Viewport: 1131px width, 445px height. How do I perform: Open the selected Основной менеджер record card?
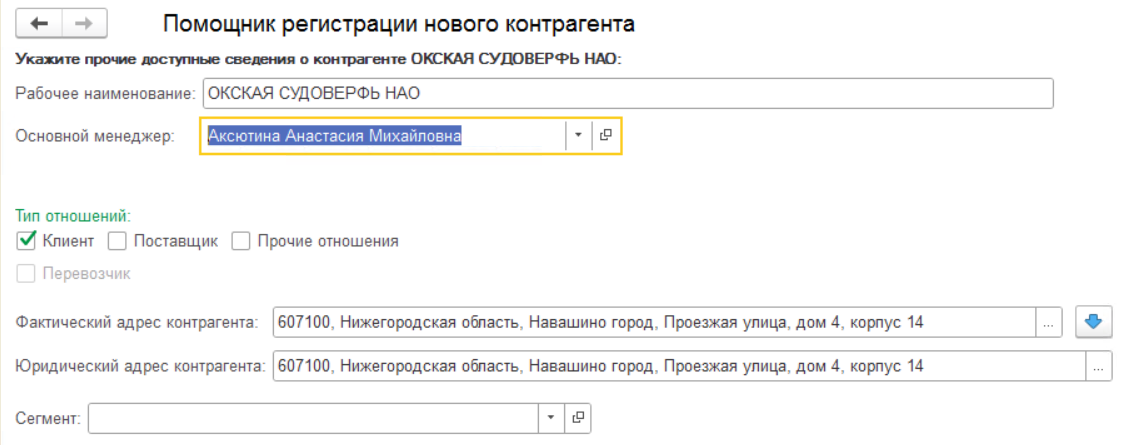coord(606,135)
